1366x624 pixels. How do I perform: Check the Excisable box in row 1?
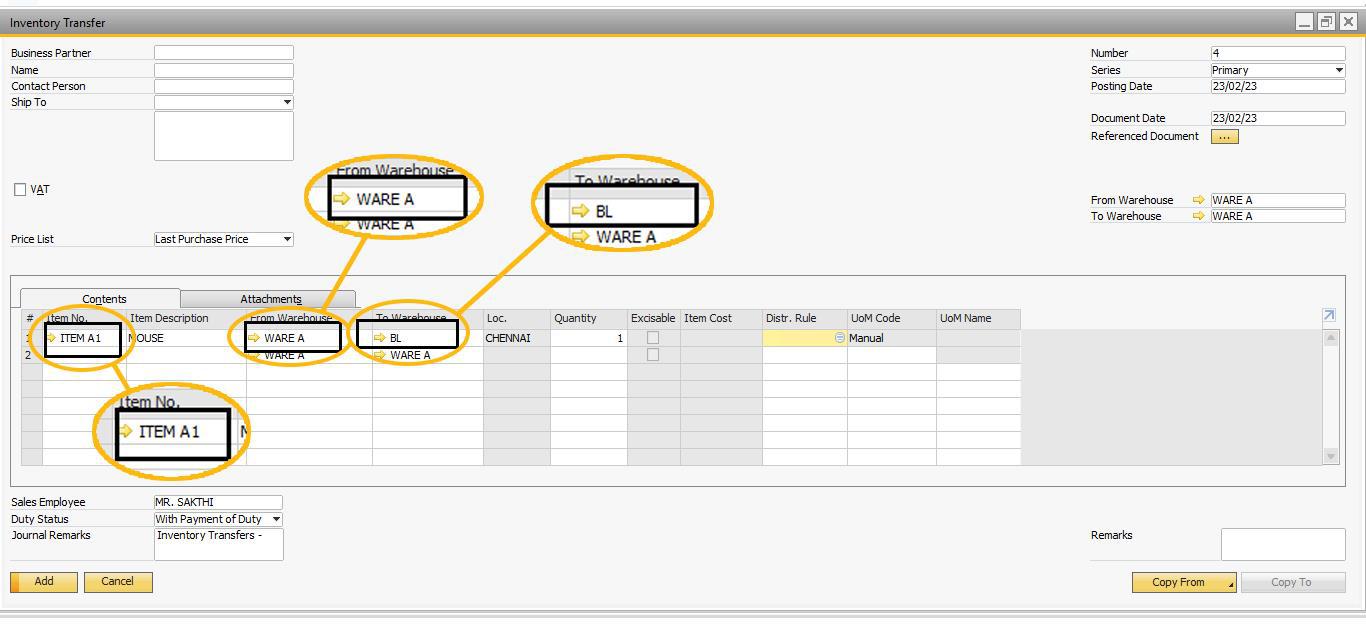point(653,338)
